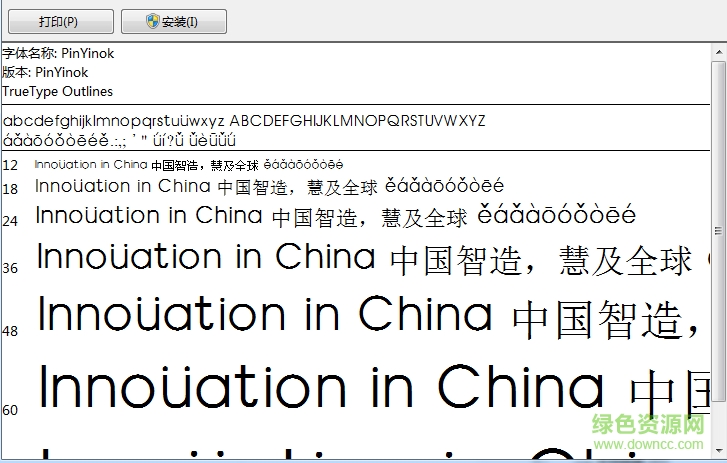Click the accented pinyin characters sample line
The image size is (727, 463).
119,140
